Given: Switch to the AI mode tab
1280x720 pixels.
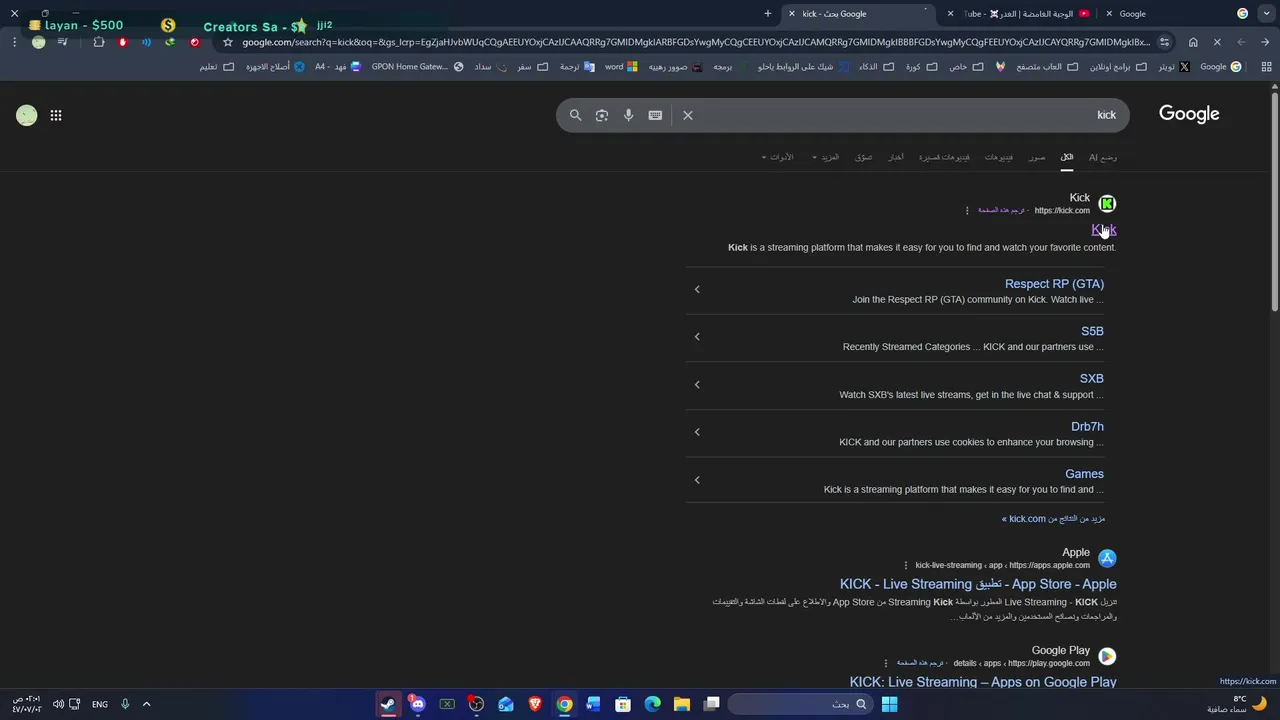Looking at the screenshot, I should [x=1103, y=157].
